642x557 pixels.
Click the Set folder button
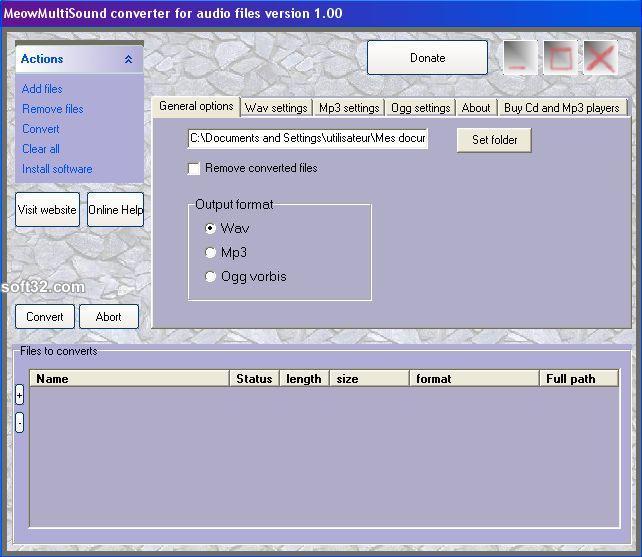pyautogui.click(x=494, y=140)
